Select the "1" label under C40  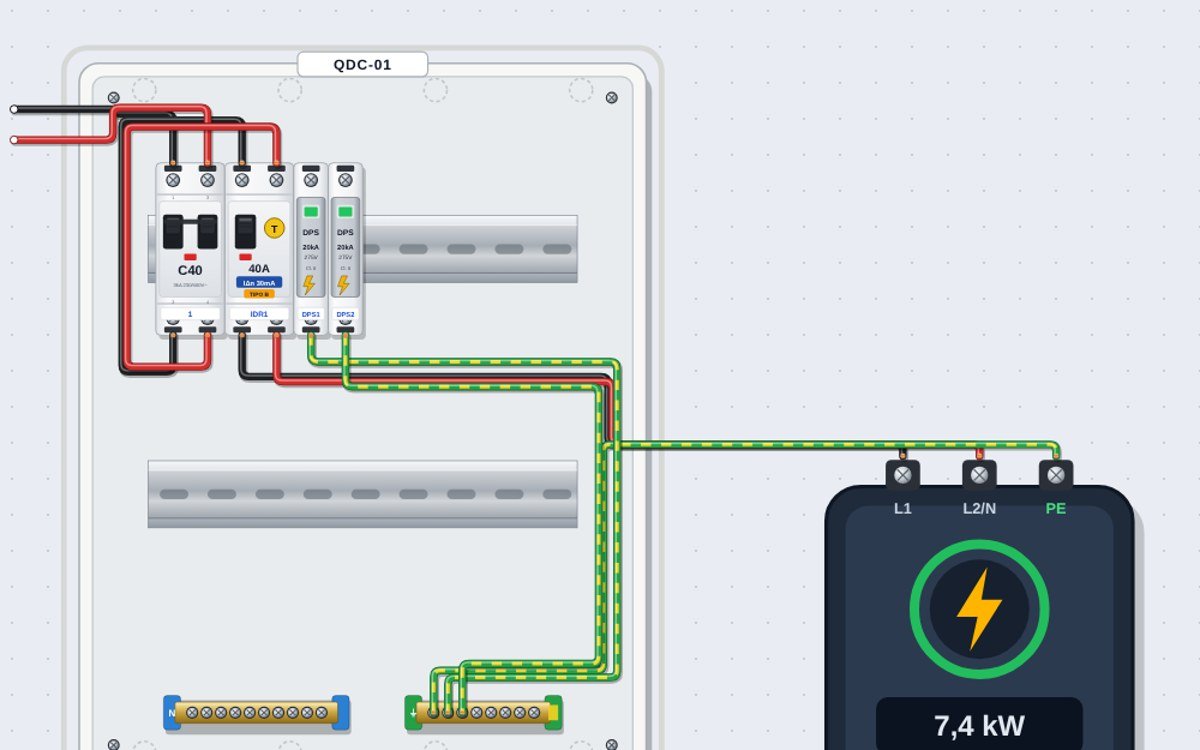click(x=190, y=314)
